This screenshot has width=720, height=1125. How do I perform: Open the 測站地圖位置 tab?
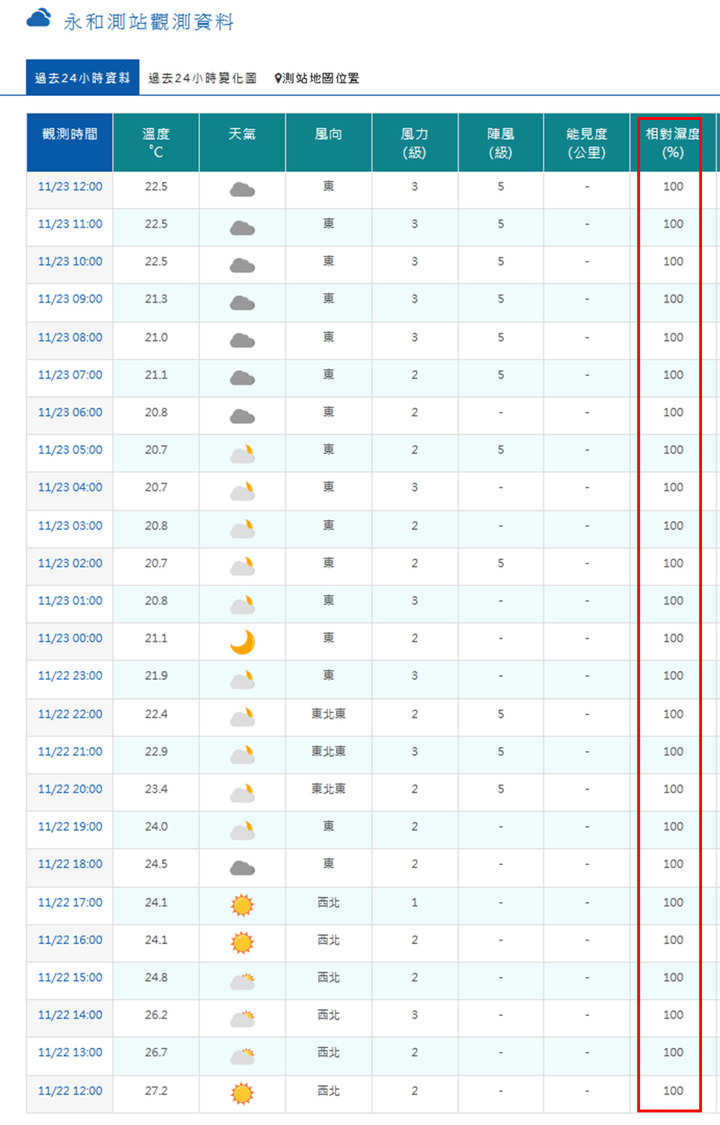(x=316, y=78)
